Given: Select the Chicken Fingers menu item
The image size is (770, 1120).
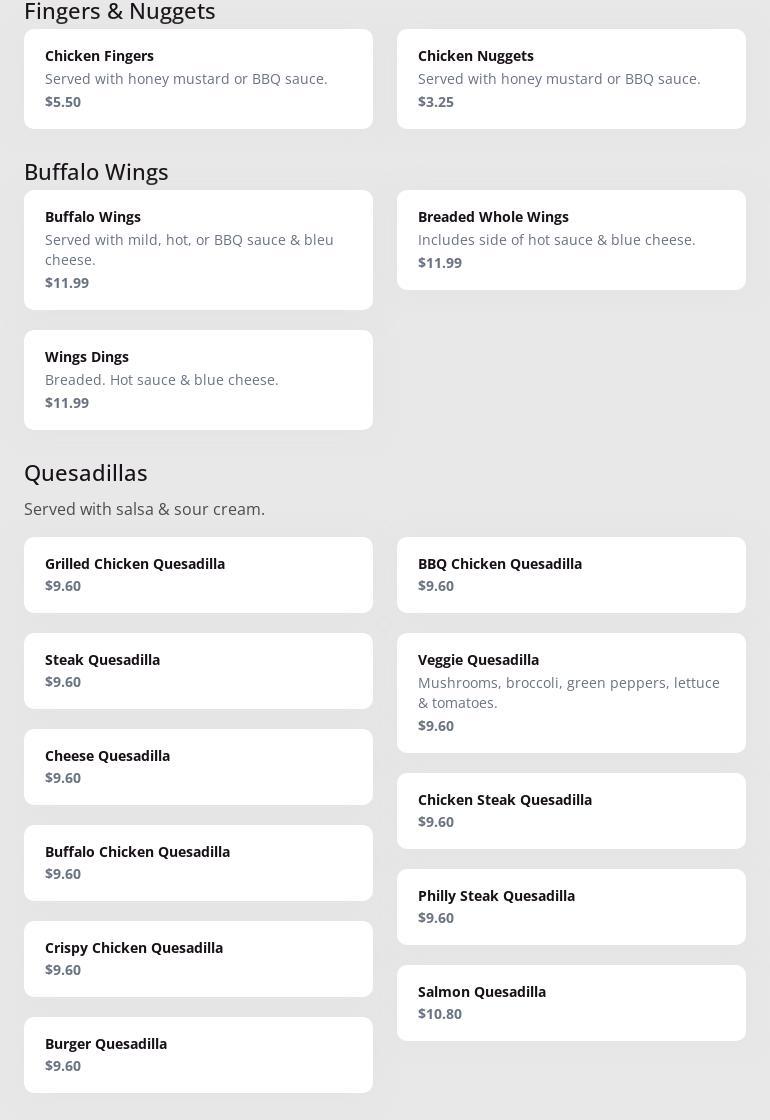Looking at the screenshot, I should (198, 79).
